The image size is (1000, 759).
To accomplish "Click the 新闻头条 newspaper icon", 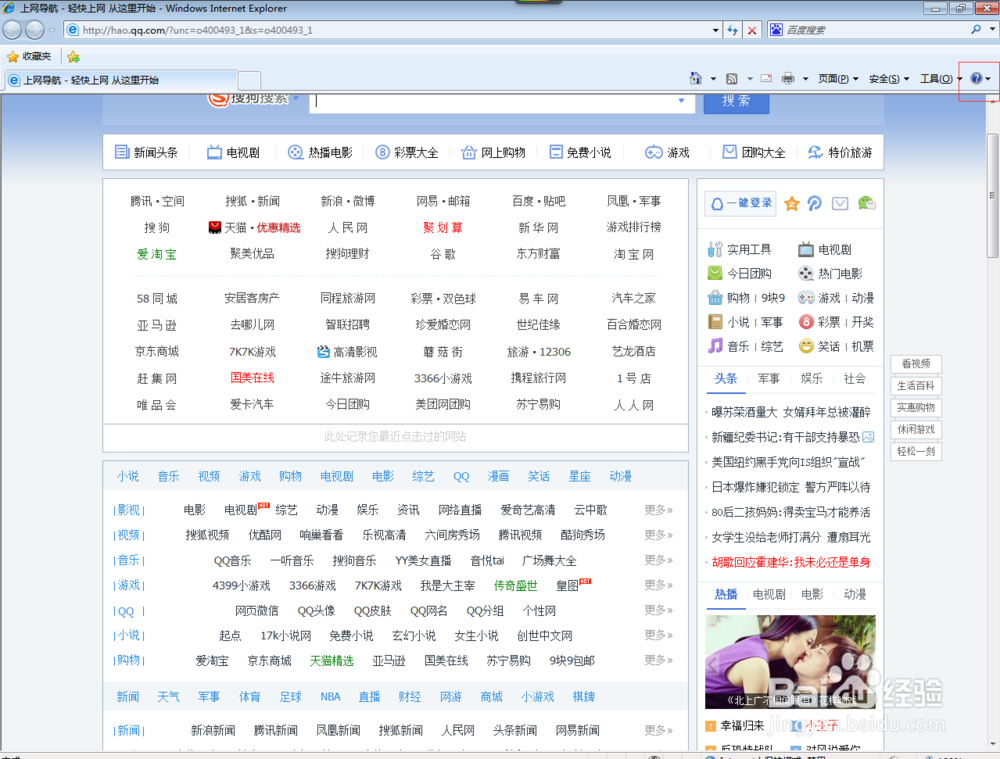I will click(x=122, y=152).
